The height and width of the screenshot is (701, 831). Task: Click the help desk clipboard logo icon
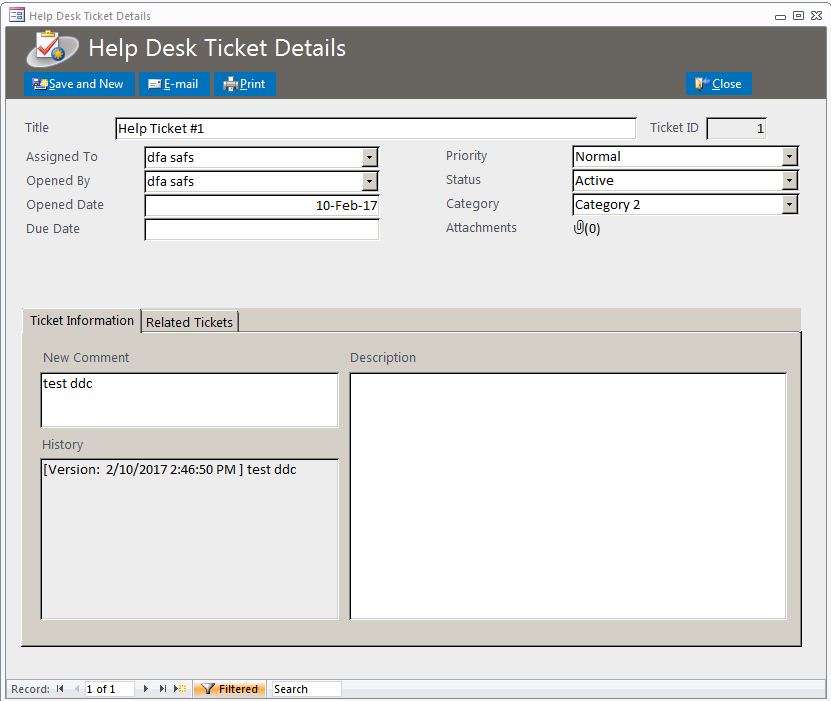pyautogui.click(x=52, y=49)
